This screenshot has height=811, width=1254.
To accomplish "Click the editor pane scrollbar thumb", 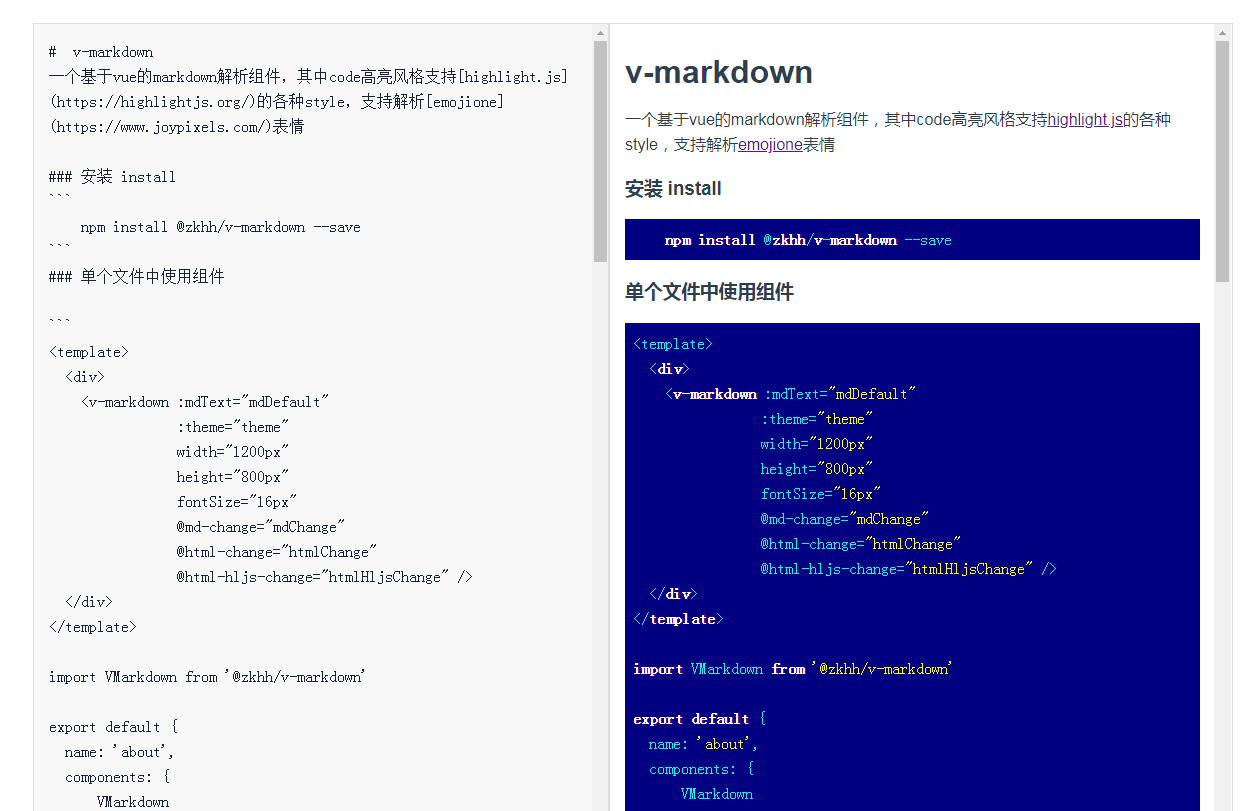I will coord(600,151).
